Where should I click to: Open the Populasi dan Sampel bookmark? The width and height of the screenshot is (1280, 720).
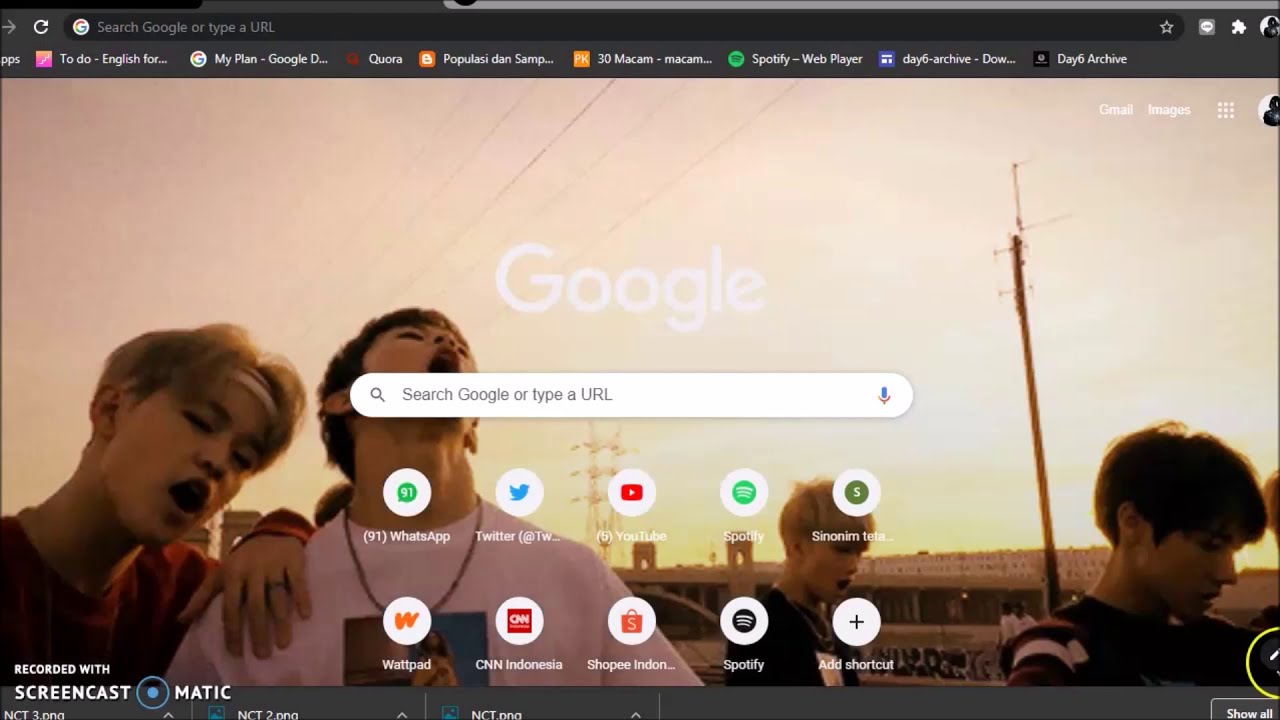486,59
